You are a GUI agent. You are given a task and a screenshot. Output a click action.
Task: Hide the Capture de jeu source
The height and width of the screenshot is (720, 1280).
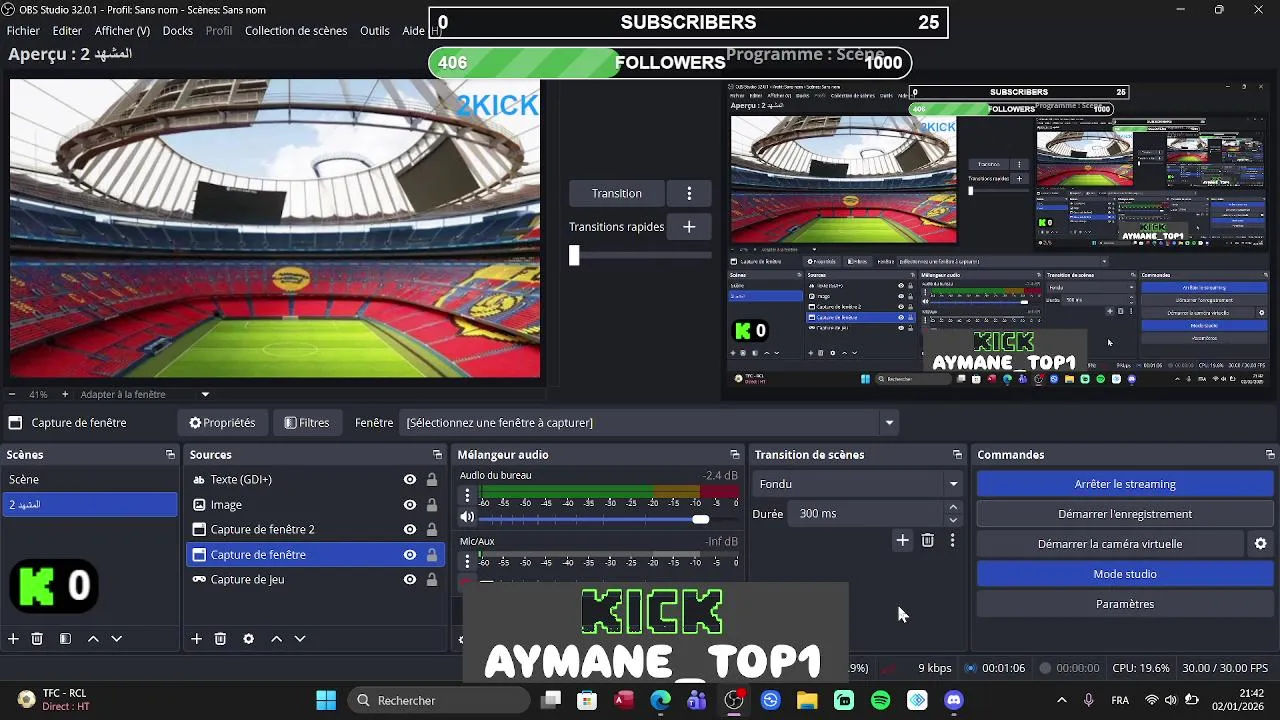(410, 580)
